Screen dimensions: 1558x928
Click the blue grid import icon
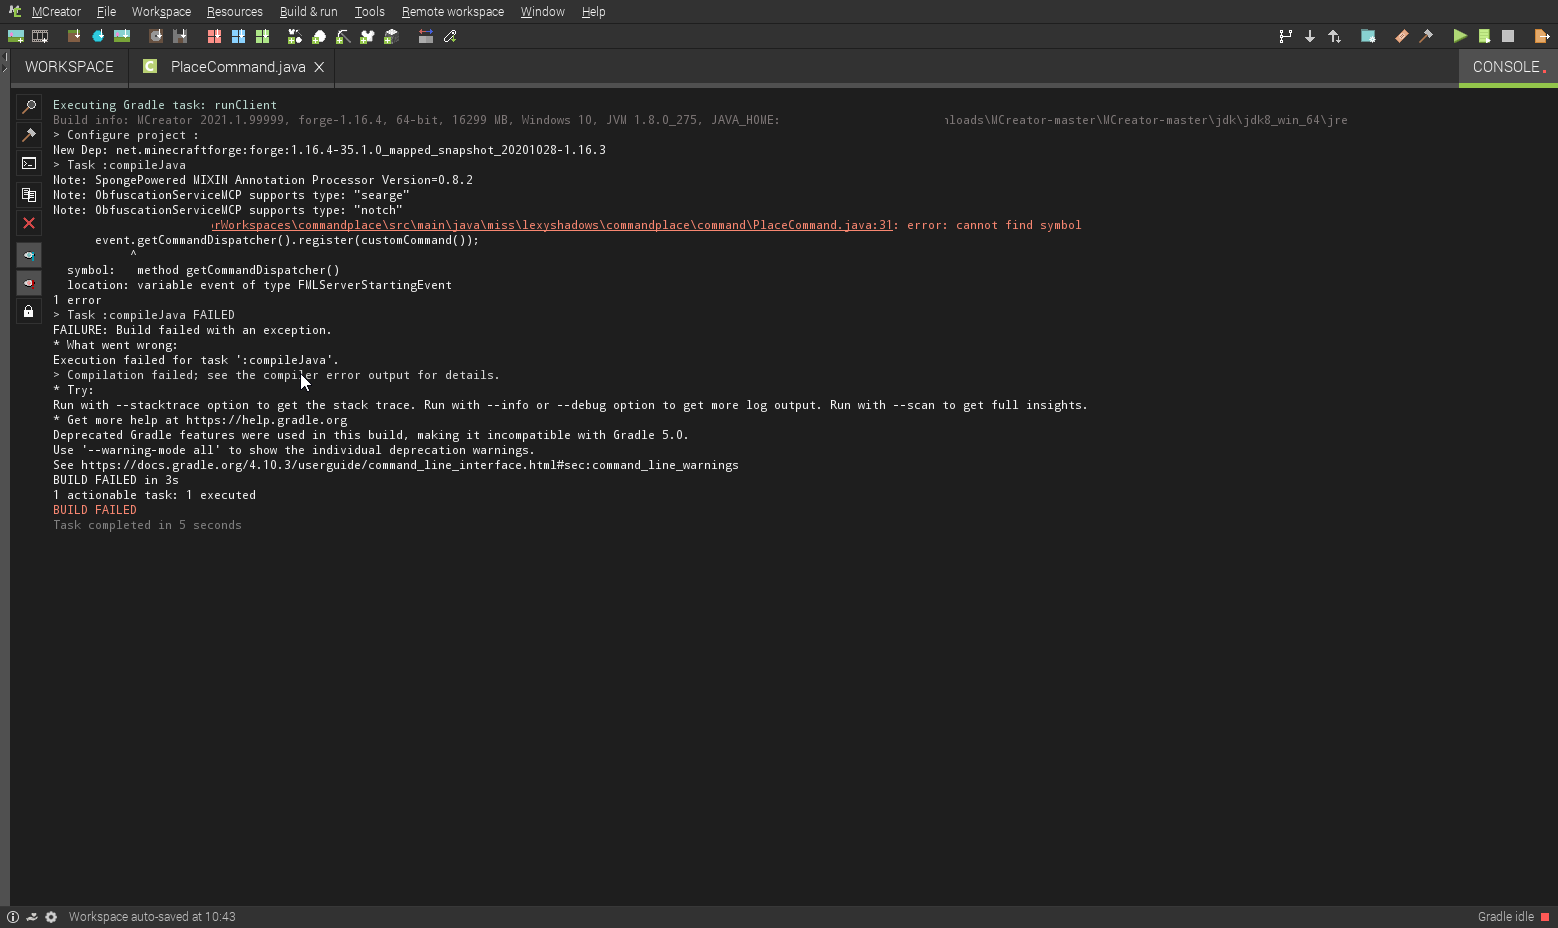tap(238, 36)
